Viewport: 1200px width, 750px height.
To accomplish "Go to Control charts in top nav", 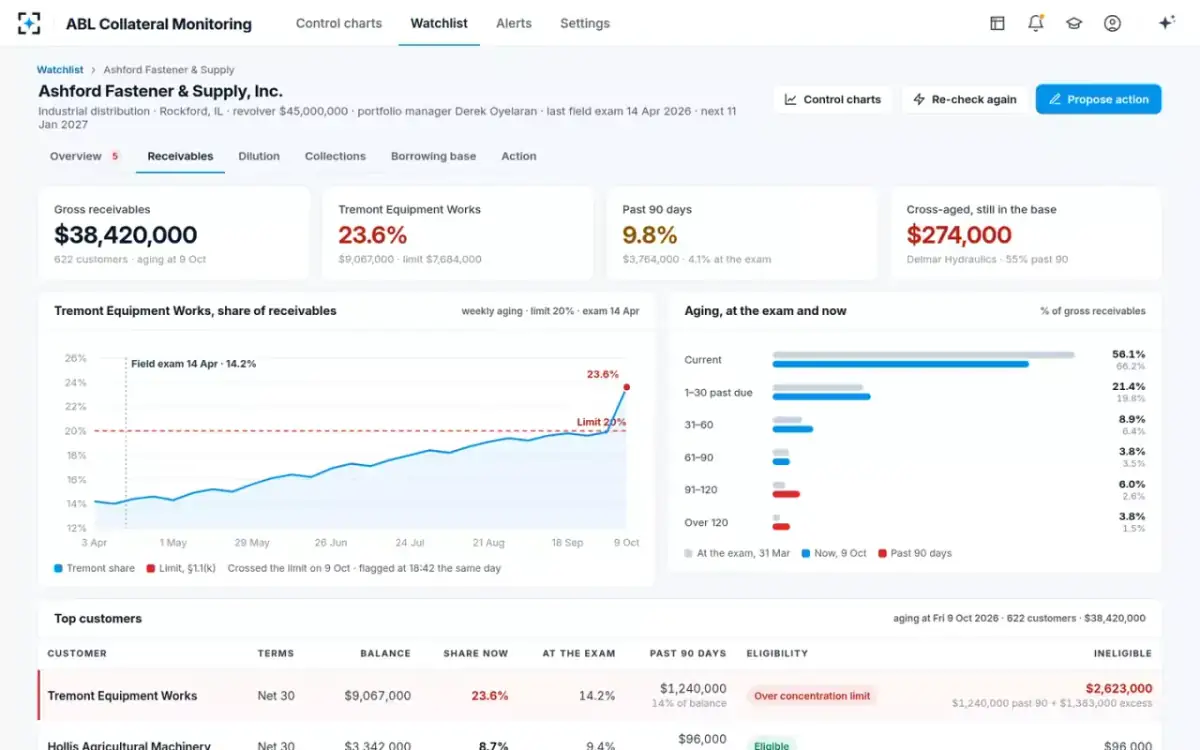I will tap(339, 23).
